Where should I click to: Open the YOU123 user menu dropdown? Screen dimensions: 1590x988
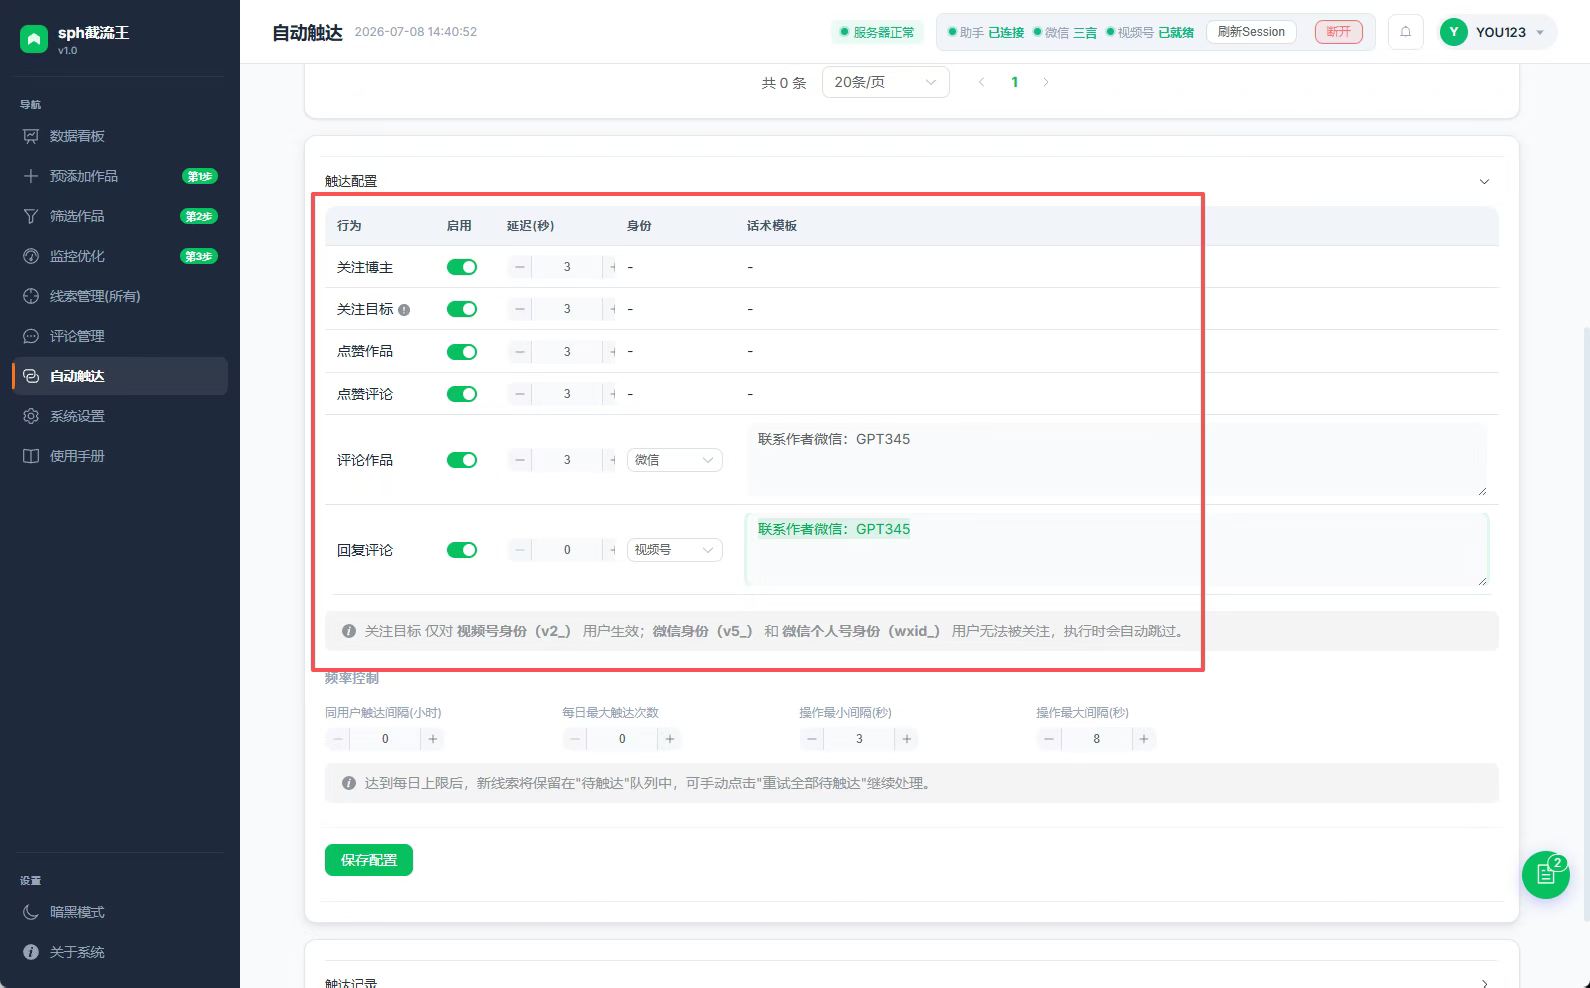point(1497,32)
